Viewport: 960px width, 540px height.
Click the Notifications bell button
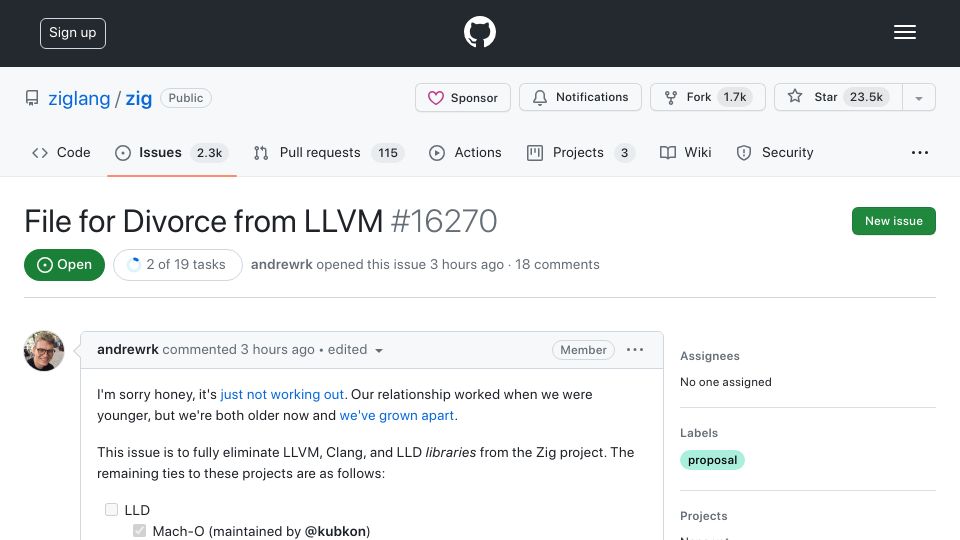coord(580,97)
